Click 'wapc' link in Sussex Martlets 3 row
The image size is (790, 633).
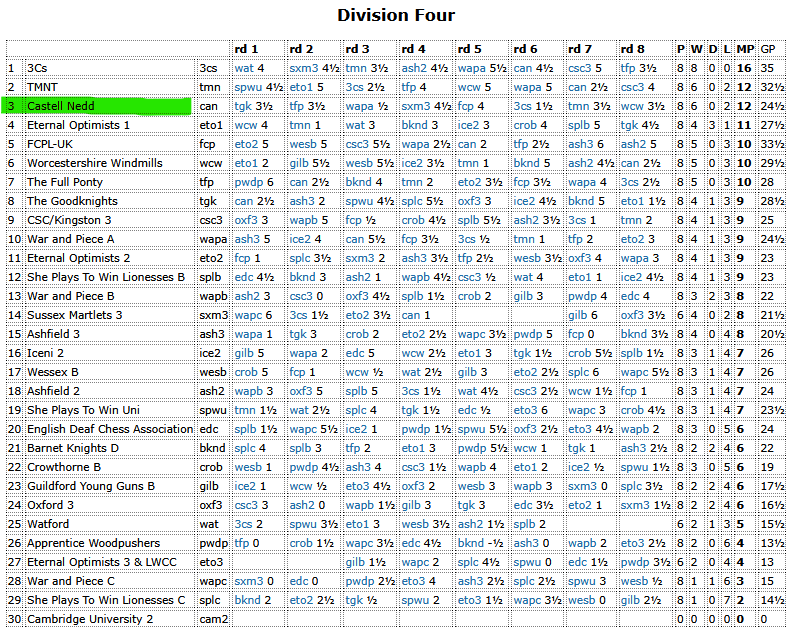coord(247,315)
